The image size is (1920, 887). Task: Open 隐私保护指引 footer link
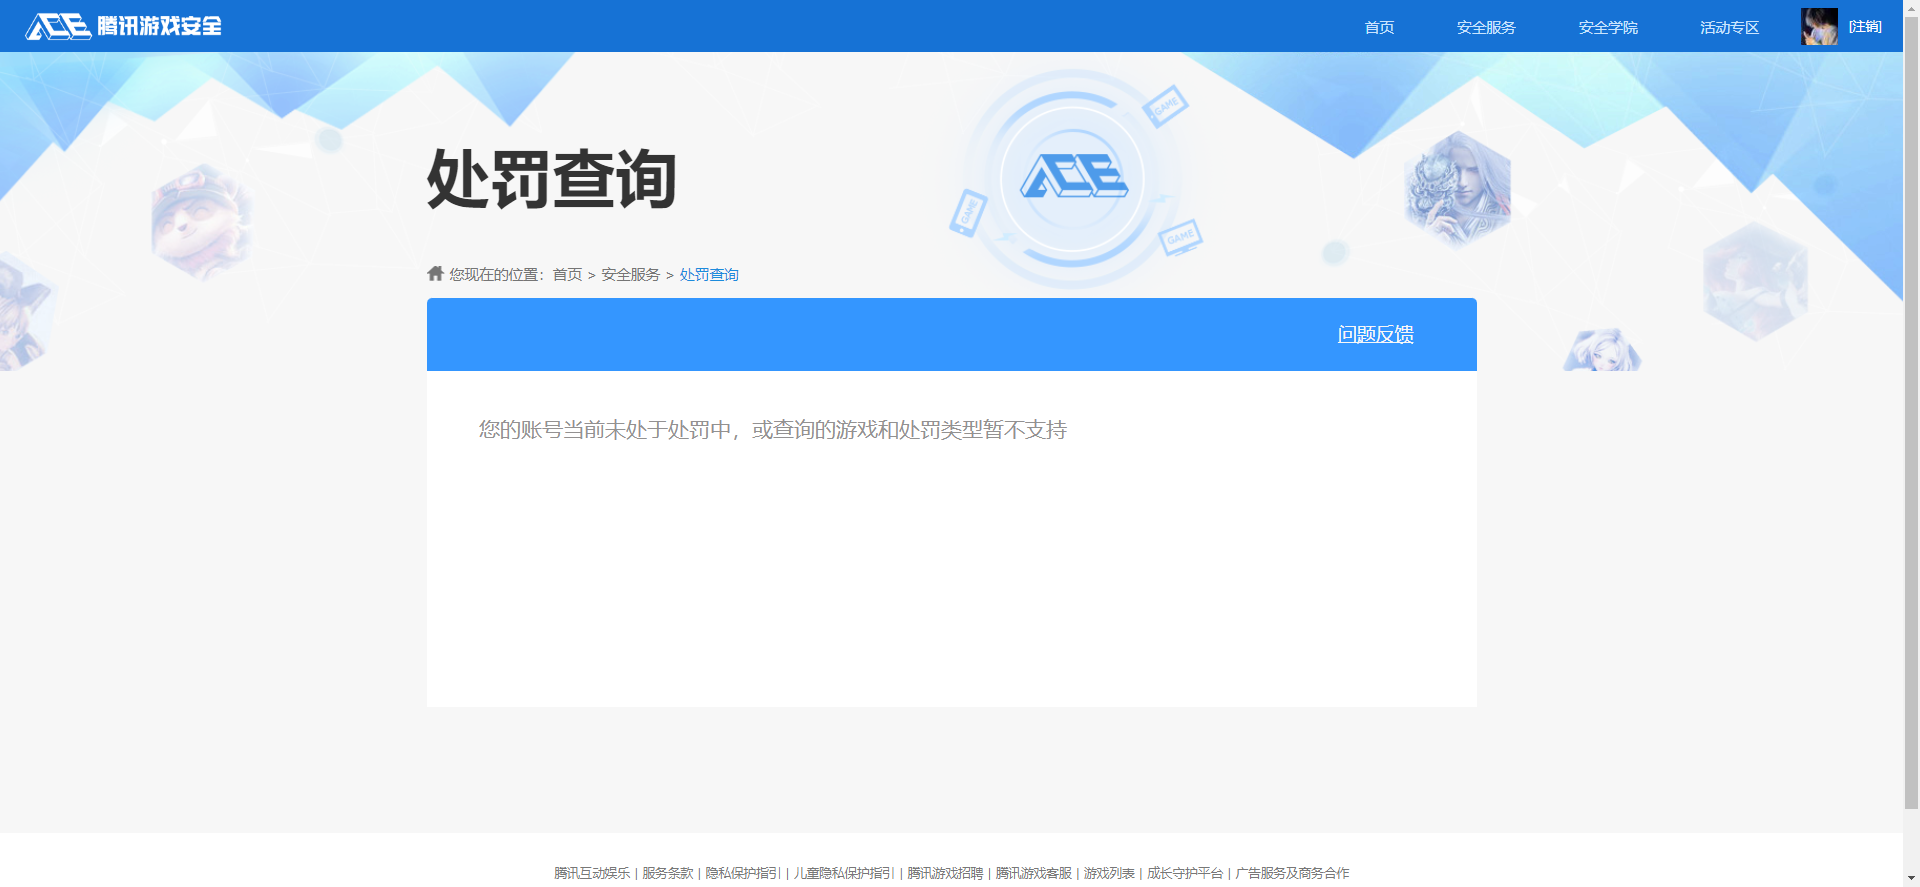pos(742,873)
